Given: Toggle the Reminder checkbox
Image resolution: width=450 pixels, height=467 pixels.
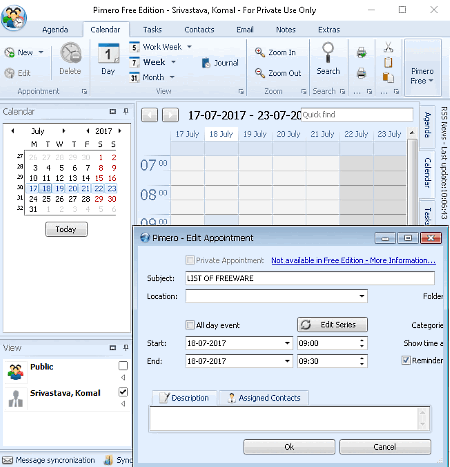Looking at the screenshot, I should [406, 360].
